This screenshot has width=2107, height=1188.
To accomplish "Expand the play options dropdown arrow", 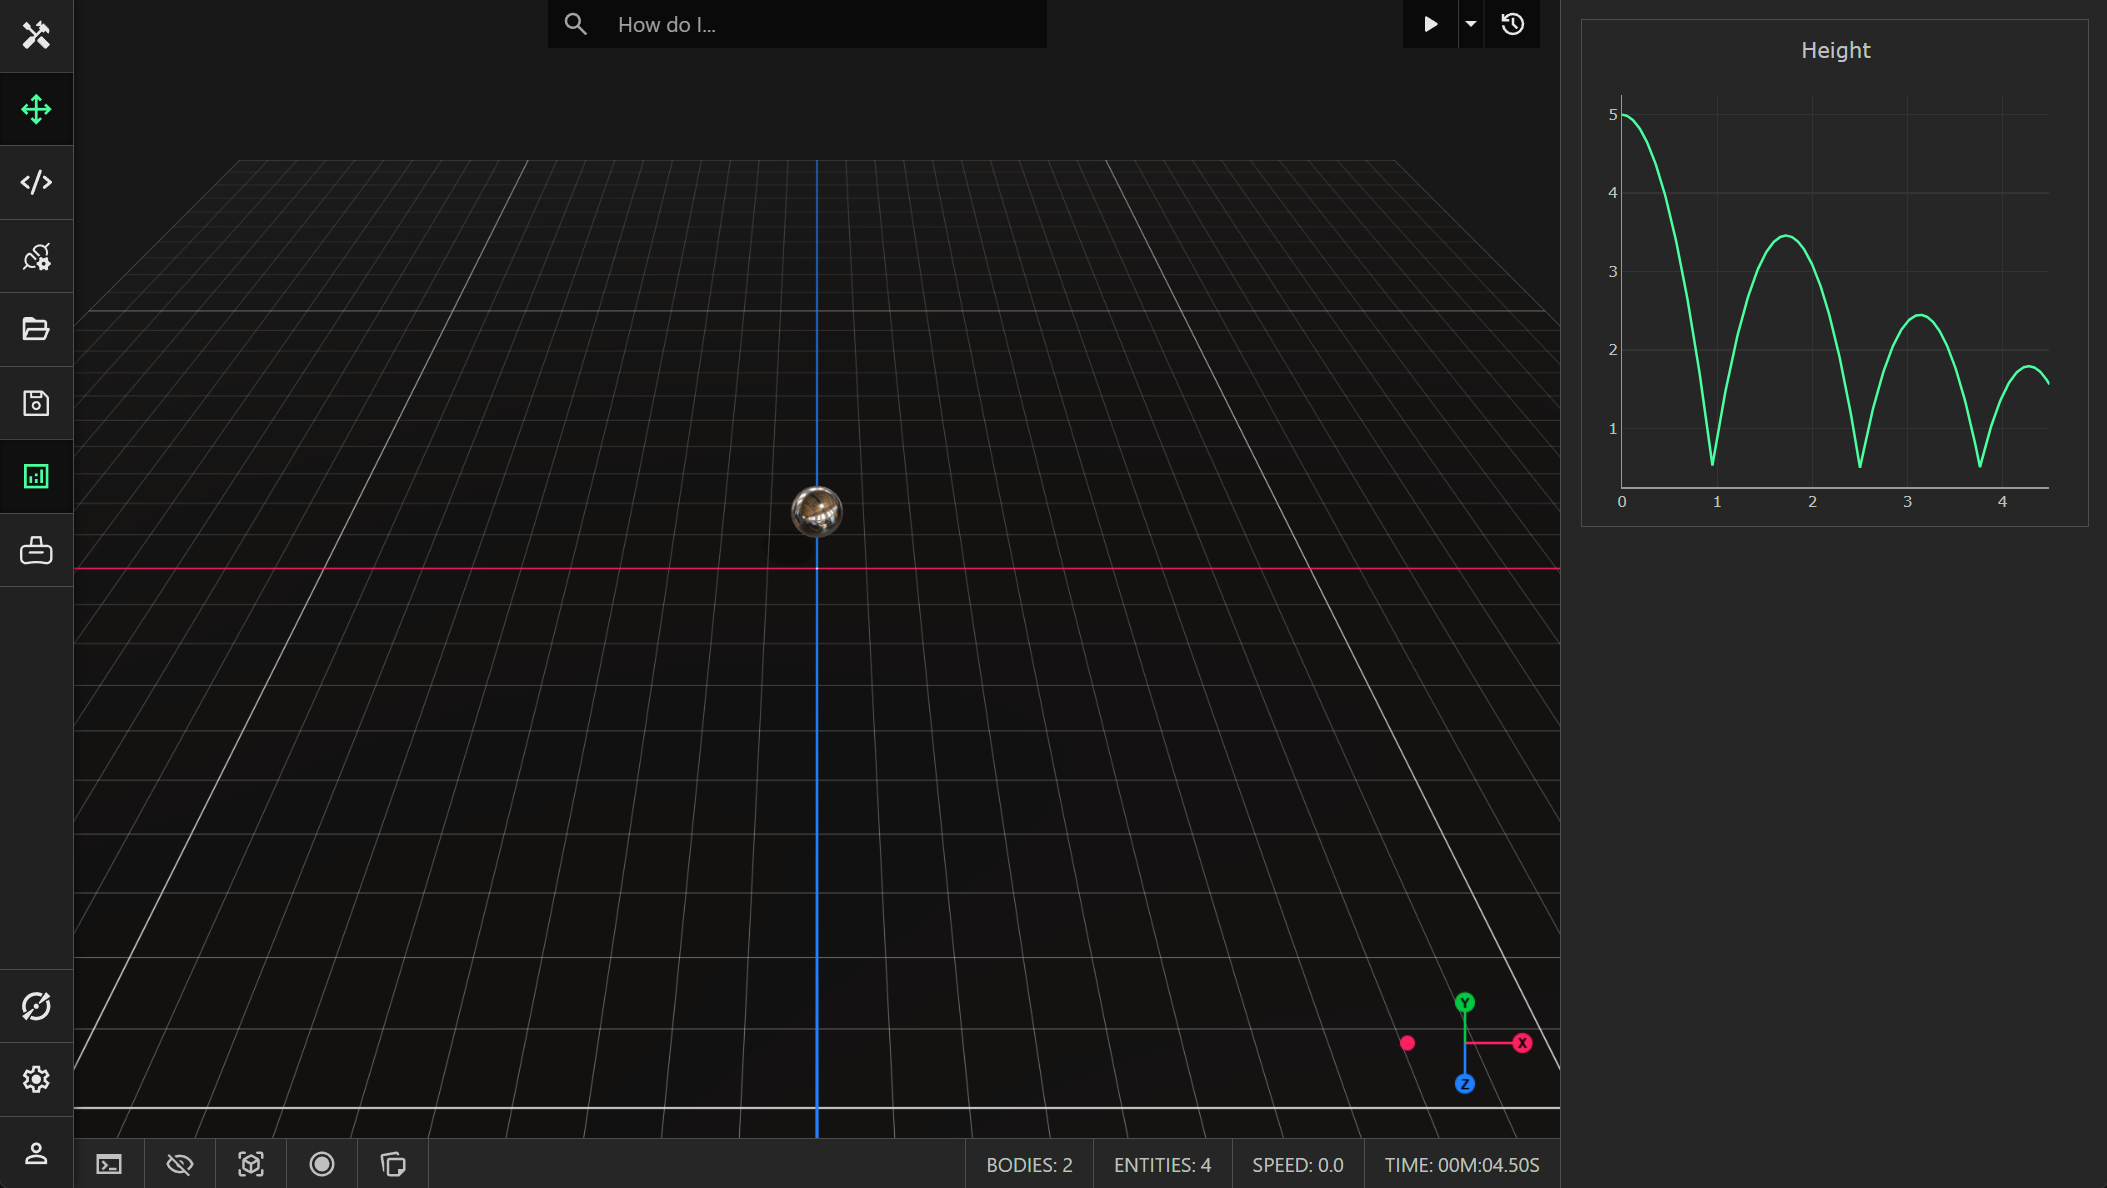I will click(1470, 24).
